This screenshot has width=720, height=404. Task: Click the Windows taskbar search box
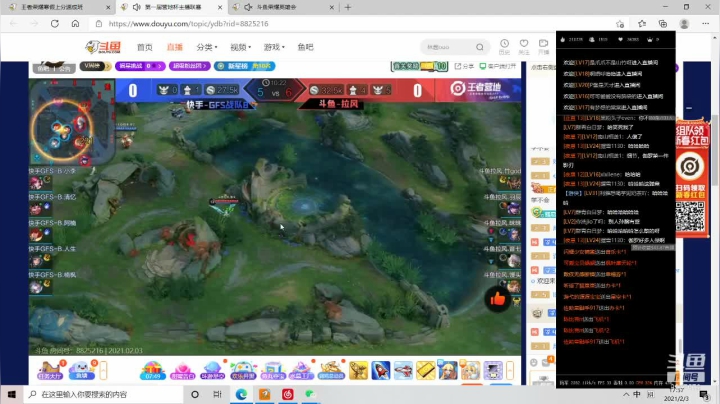[103, 394]
